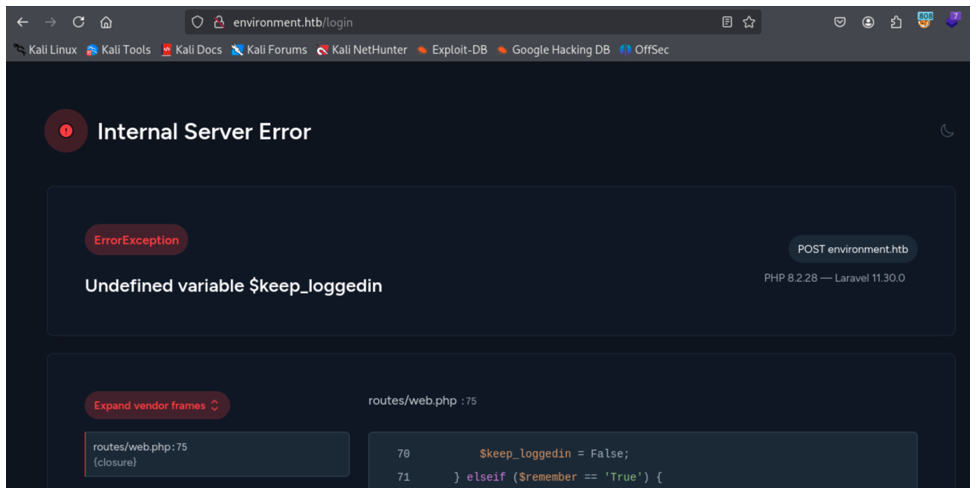Click the FoxyProxy extension icon
Viewport: 978px width, 496px height.
(x=924, y=21)
